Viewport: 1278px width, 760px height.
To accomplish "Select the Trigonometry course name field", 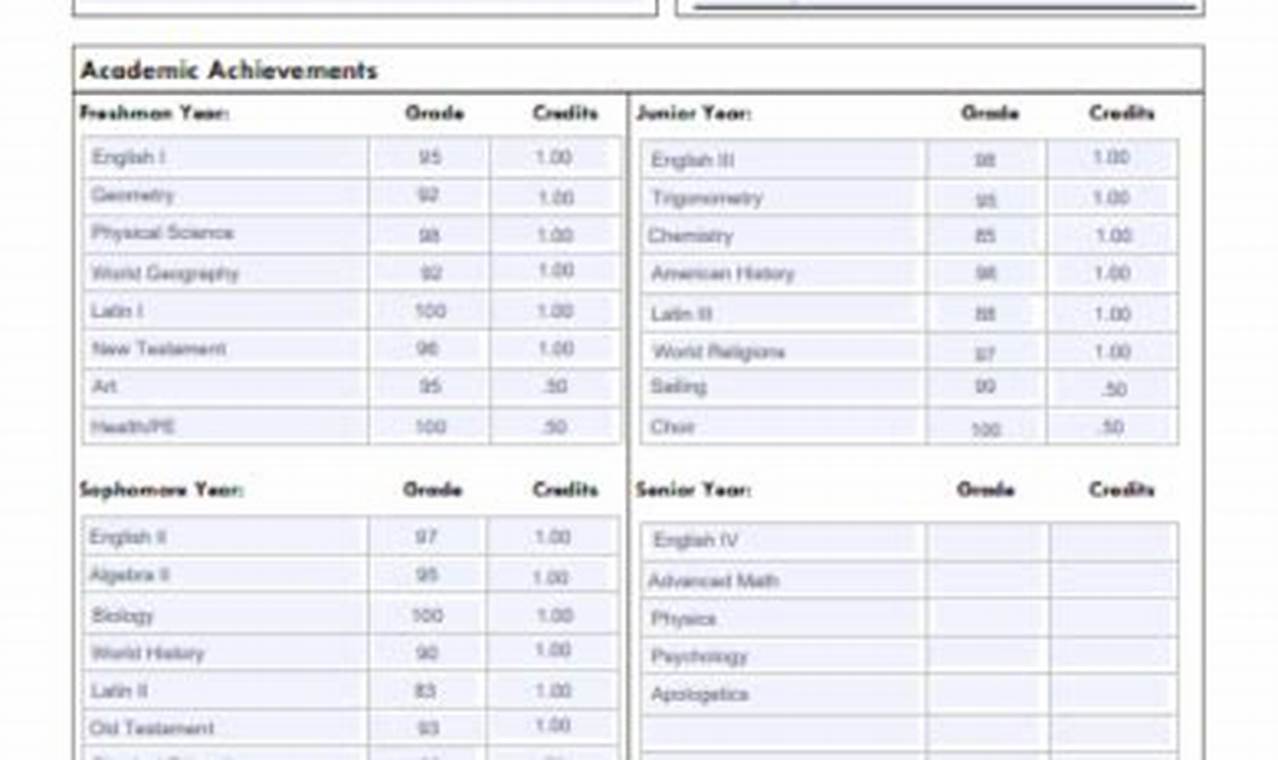I will [x=782, y=198].
